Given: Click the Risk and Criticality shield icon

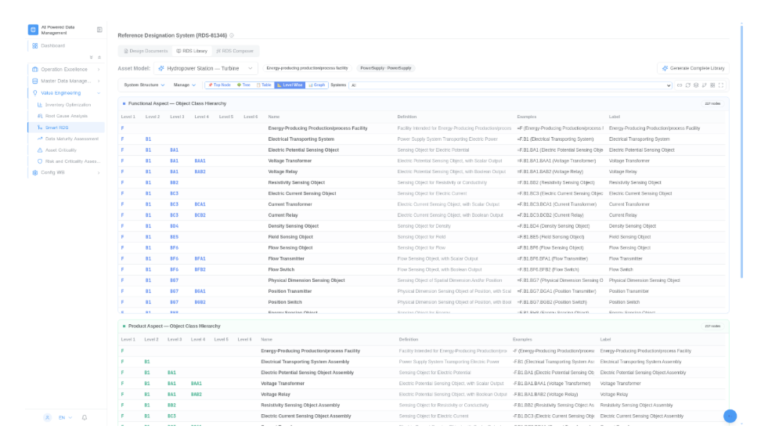Looking at the screenshot, I should [40, 161].
